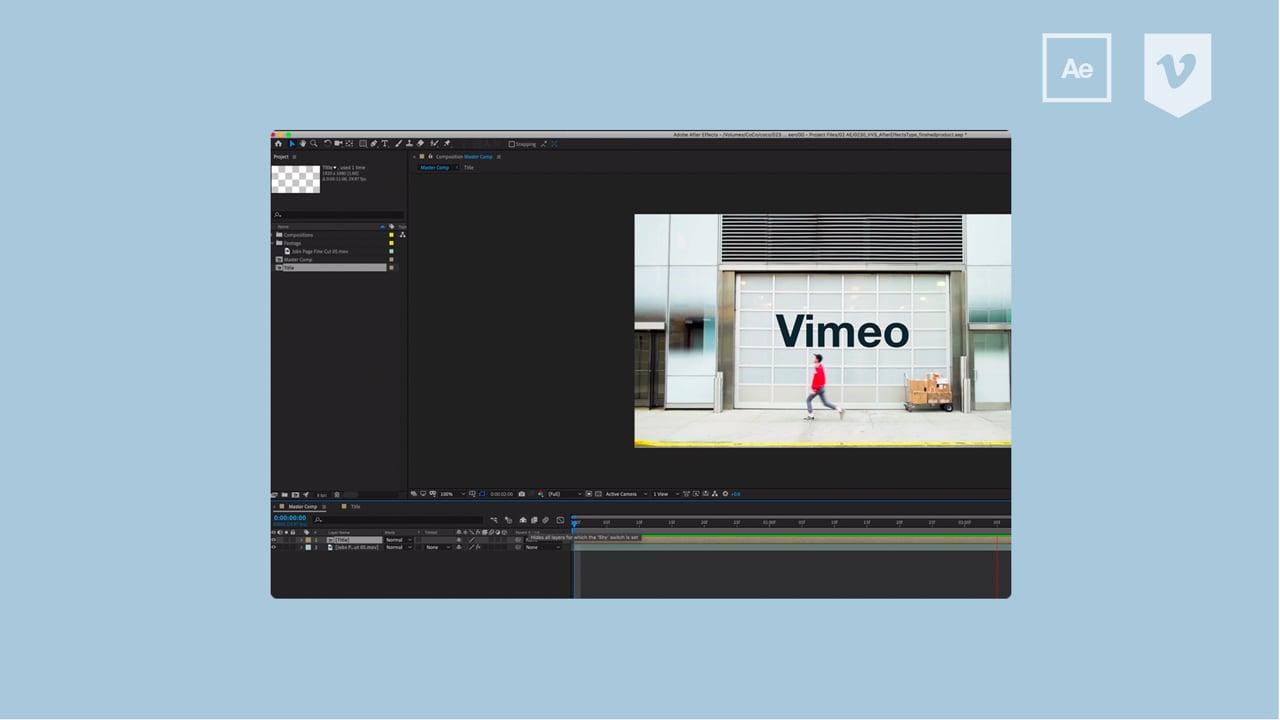Image resolution: width=1280 pixels, height=720 pixels.
Task: Delete selected project item with trash icon
Action: pyautogui.click(x=337, y=494)
